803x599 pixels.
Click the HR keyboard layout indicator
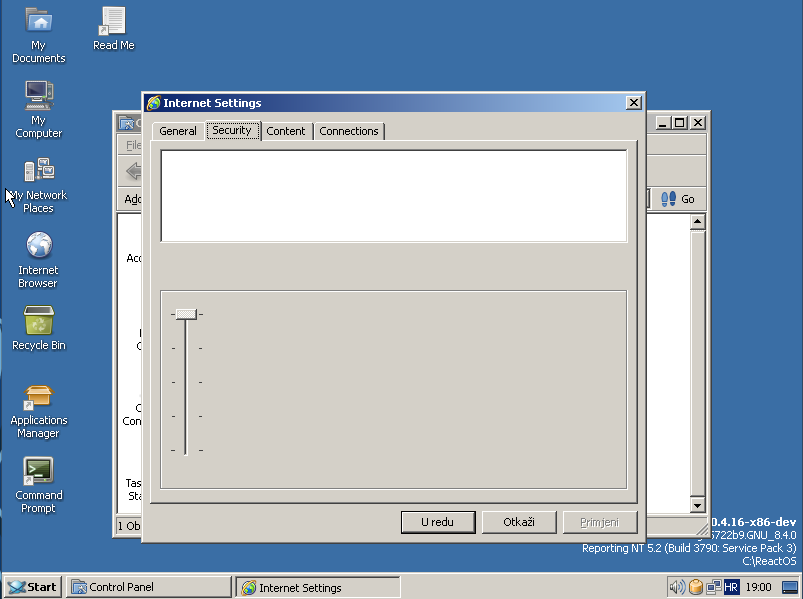point(731,587)
